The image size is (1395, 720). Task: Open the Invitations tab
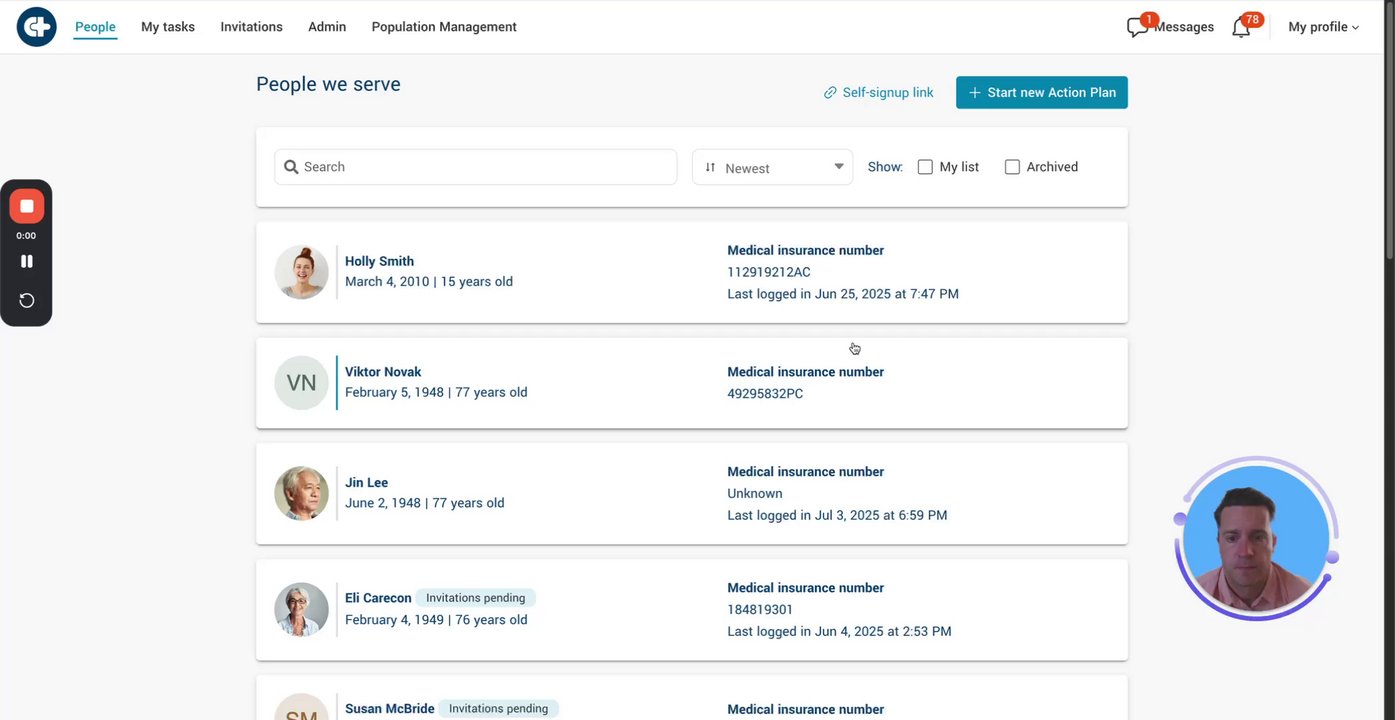[251, 27]
